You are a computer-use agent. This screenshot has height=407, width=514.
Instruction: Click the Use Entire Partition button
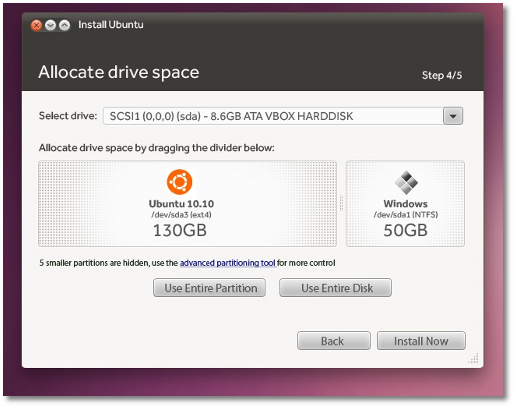209,288
